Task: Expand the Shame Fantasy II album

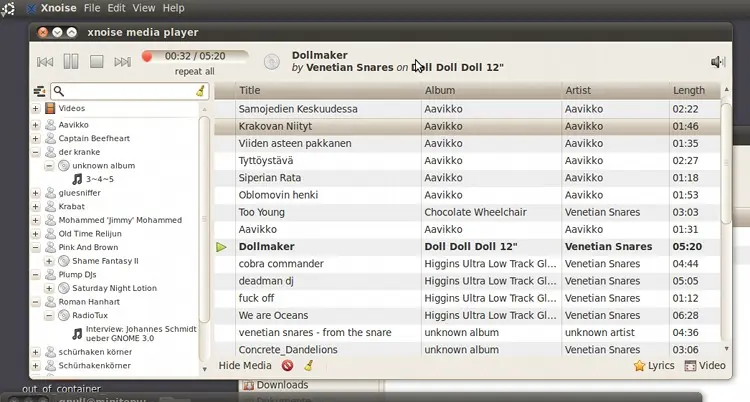Action: tap(49, 261)
